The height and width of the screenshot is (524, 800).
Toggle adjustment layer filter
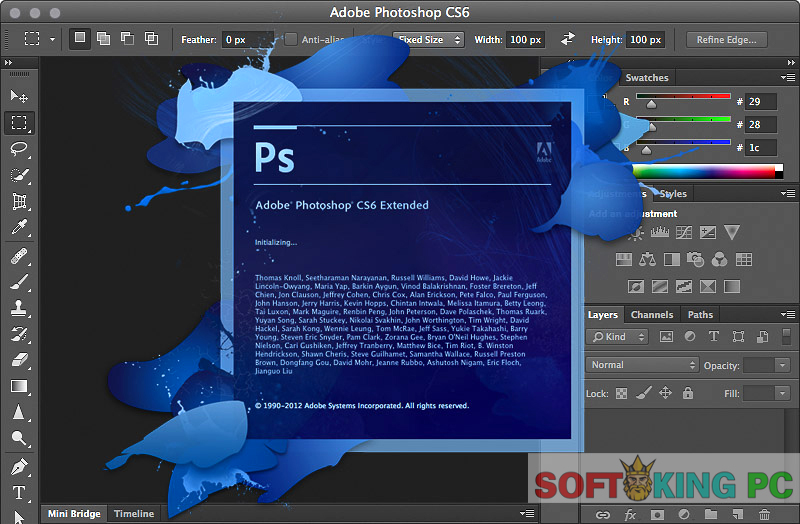tap(690, 336)
